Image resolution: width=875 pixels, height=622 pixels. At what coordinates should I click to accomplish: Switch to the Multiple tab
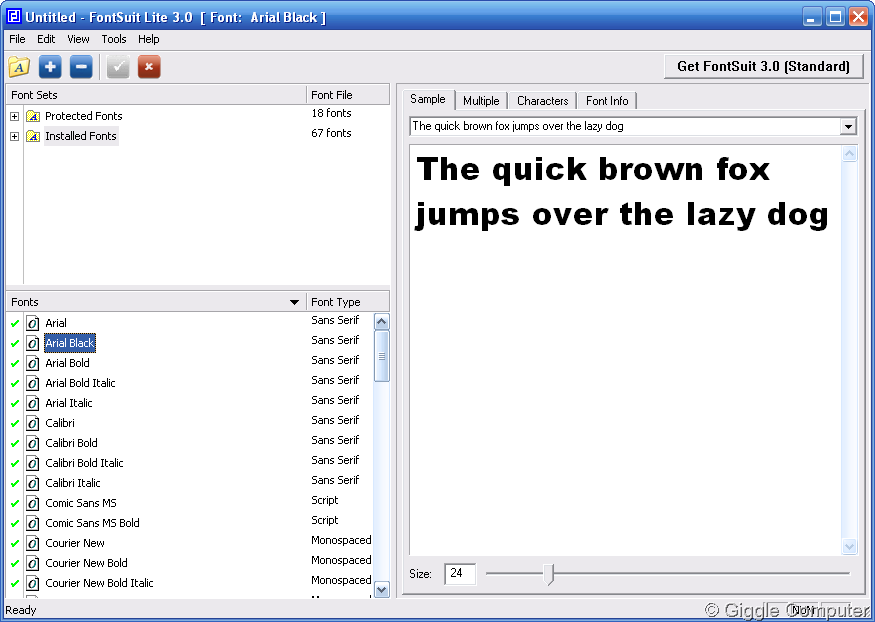(x=481, y=101)
